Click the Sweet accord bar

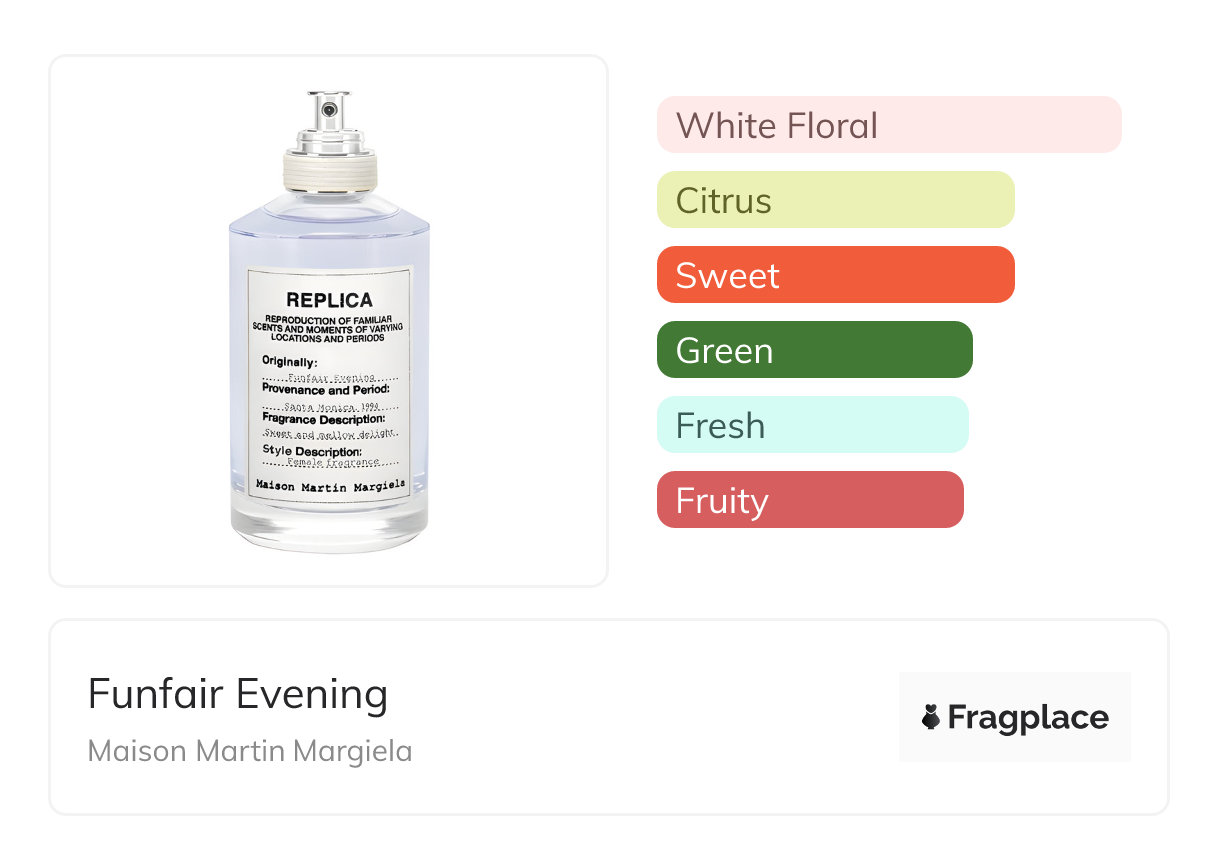click(x=835, y=275)
